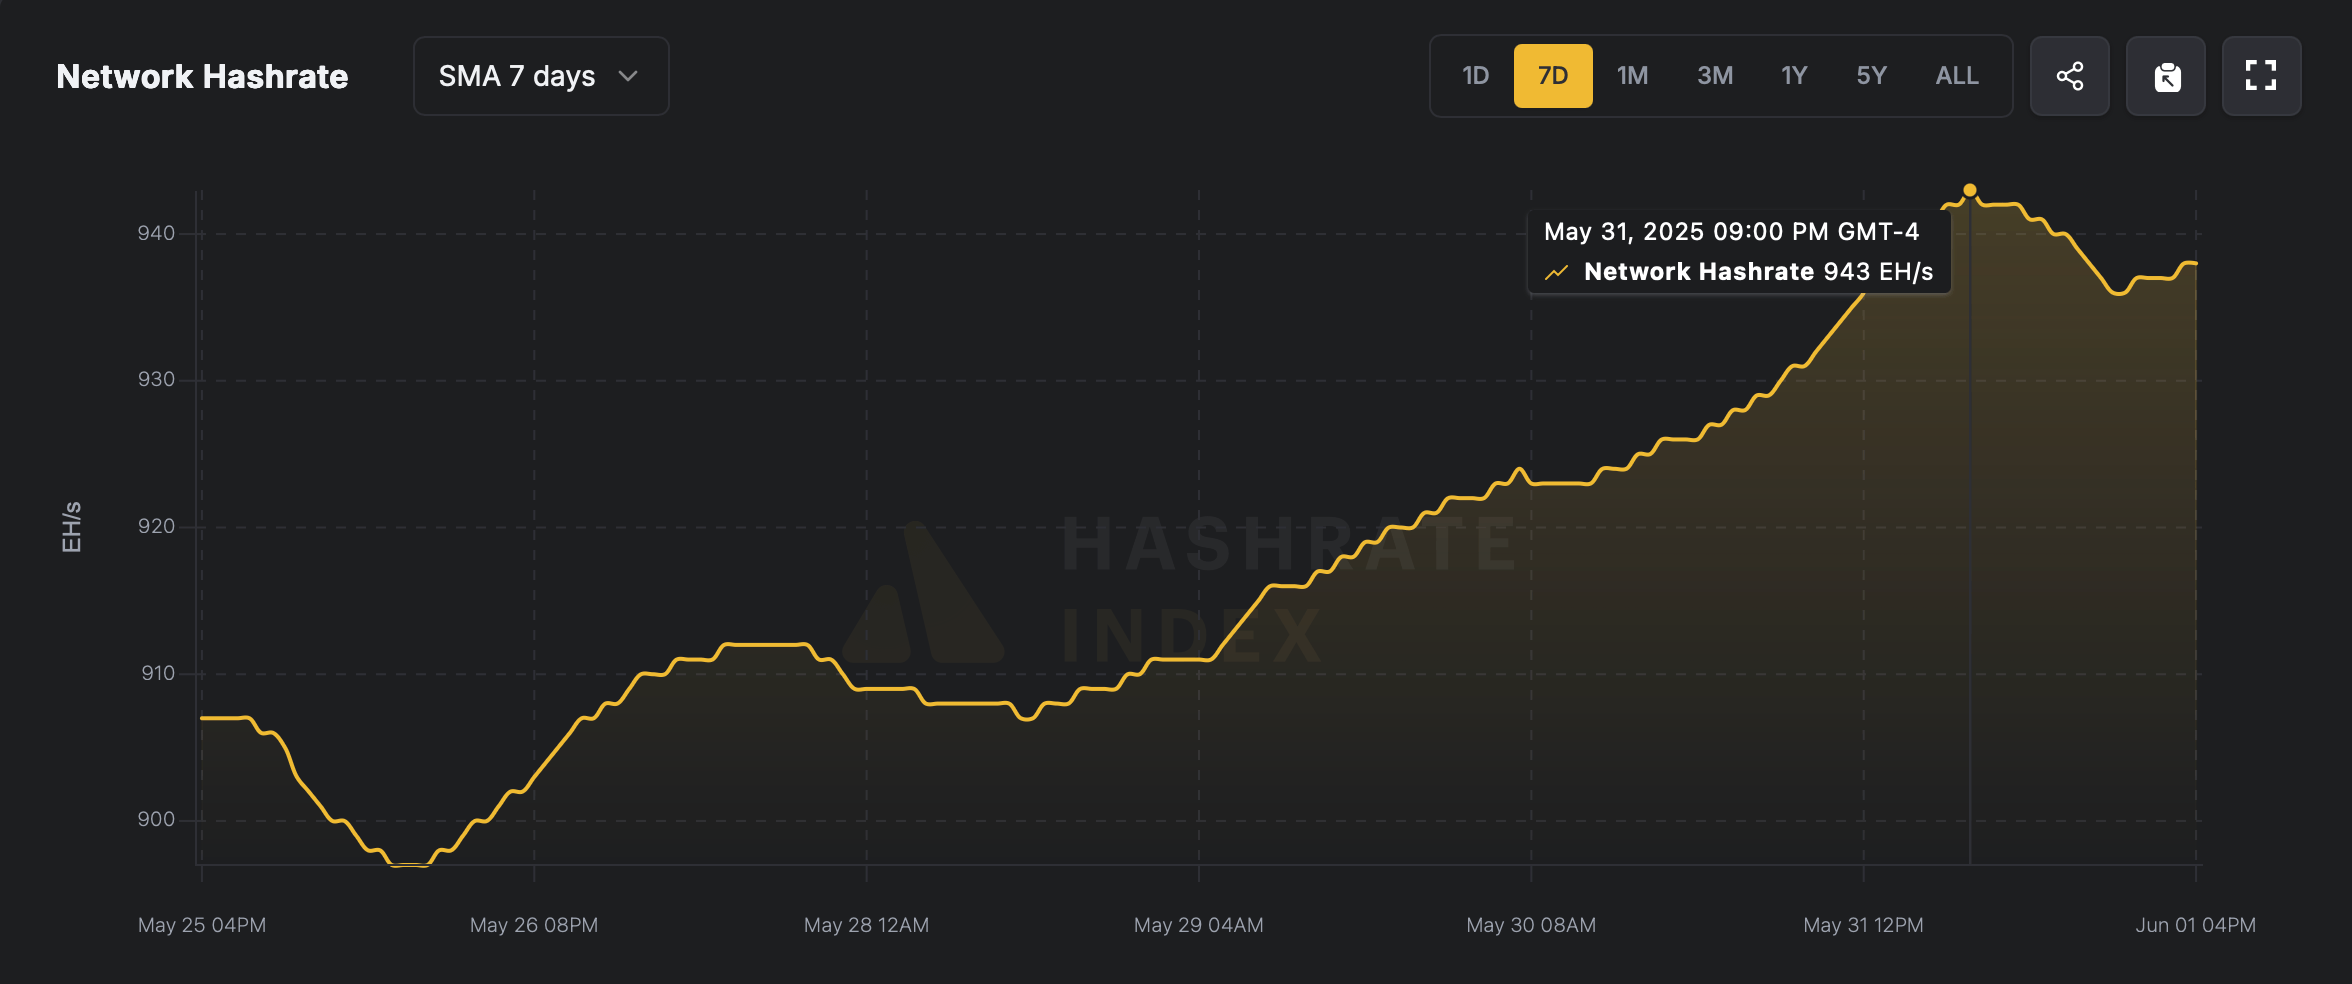Set chart range to 5Y
This screenshot has width=2352, height=984.
point(1871,76)
